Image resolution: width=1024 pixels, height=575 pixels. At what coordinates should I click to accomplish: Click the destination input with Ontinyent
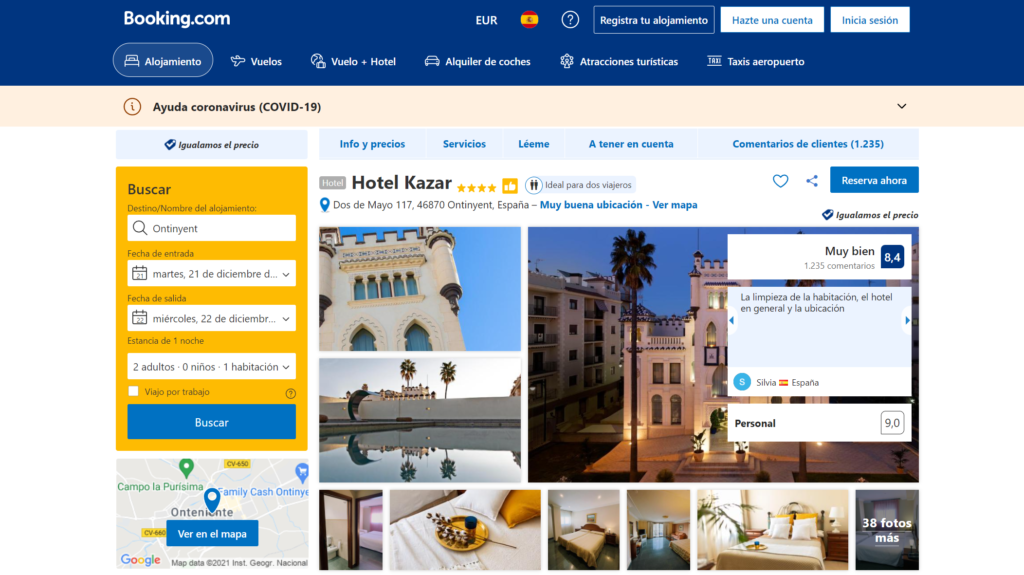pos(212,228)
